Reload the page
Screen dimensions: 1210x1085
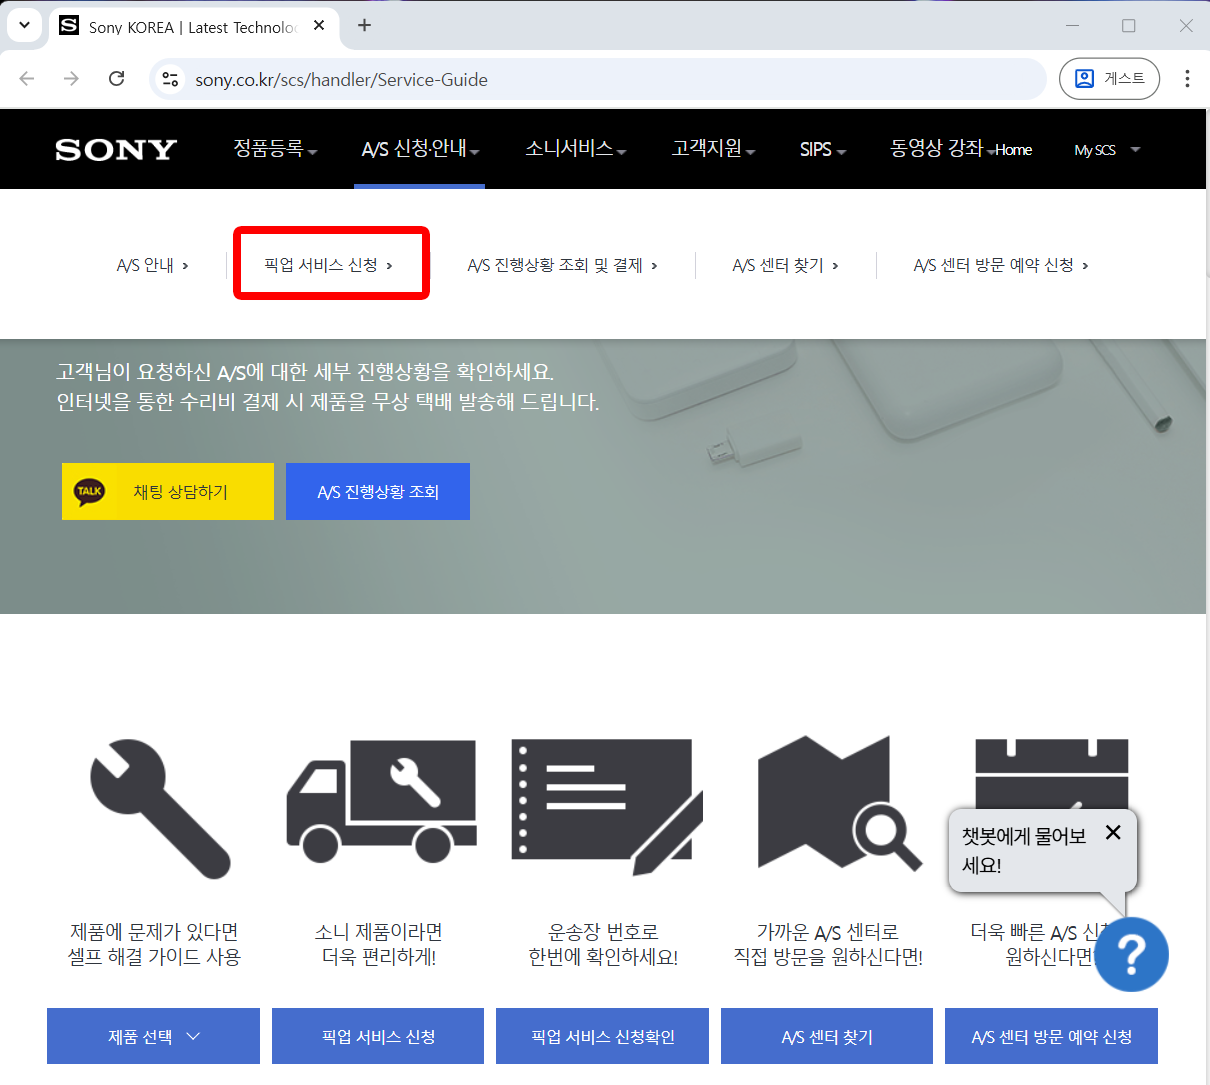[x=117, y=79]
